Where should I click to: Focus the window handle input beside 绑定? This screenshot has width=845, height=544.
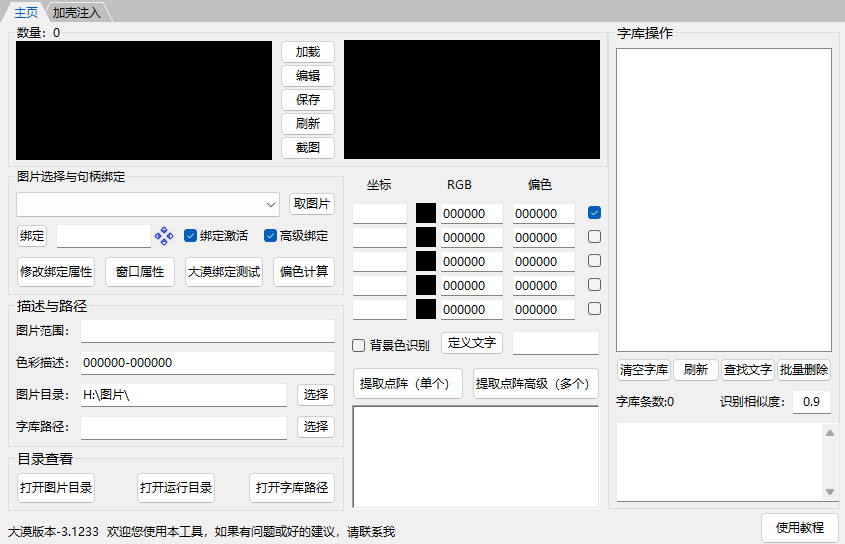point(103,236)
